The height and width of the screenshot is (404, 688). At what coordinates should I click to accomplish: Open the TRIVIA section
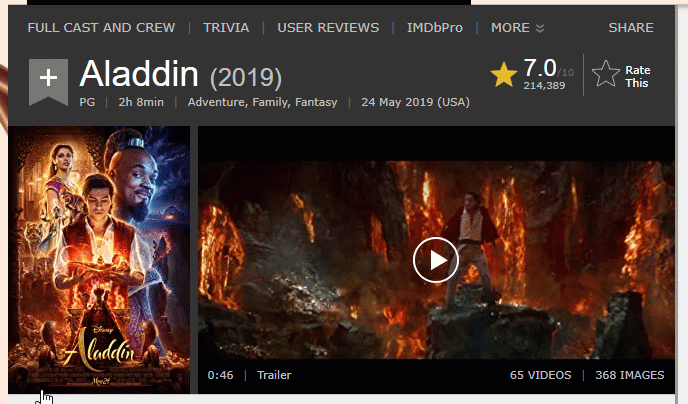pos(226,28)
